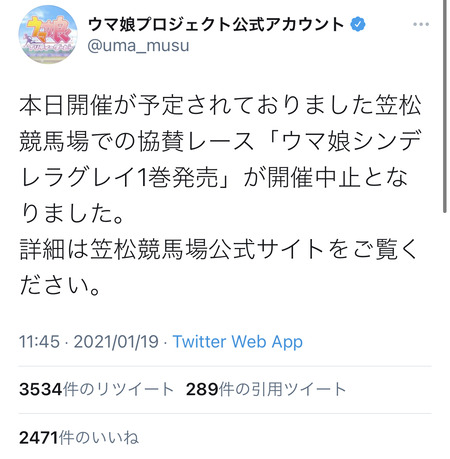Screen dimensions: 450x459
Task: Click the final ださい。 line of tweet
Action: click(x=60, y=285)
